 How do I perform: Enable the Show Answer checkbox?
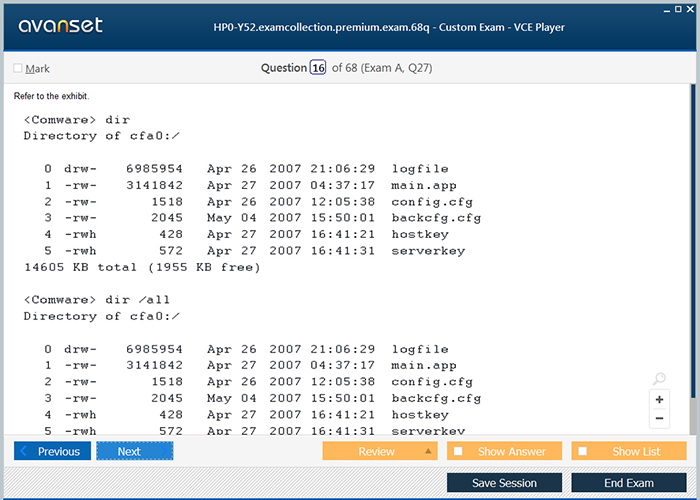pyautogui.click(x=459, y=451)
